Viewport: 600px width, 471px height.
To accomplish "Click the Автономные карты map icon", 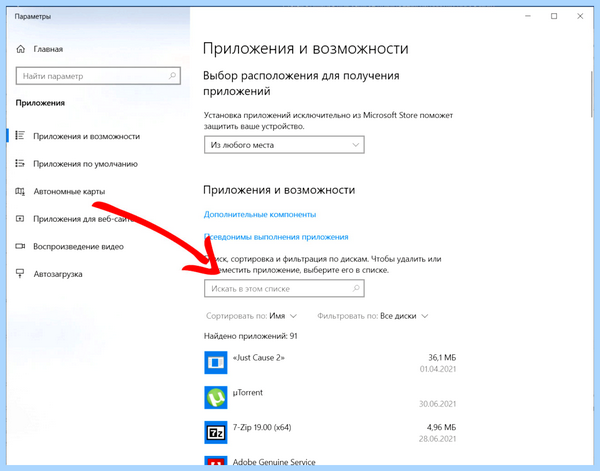I will [20, 191].
